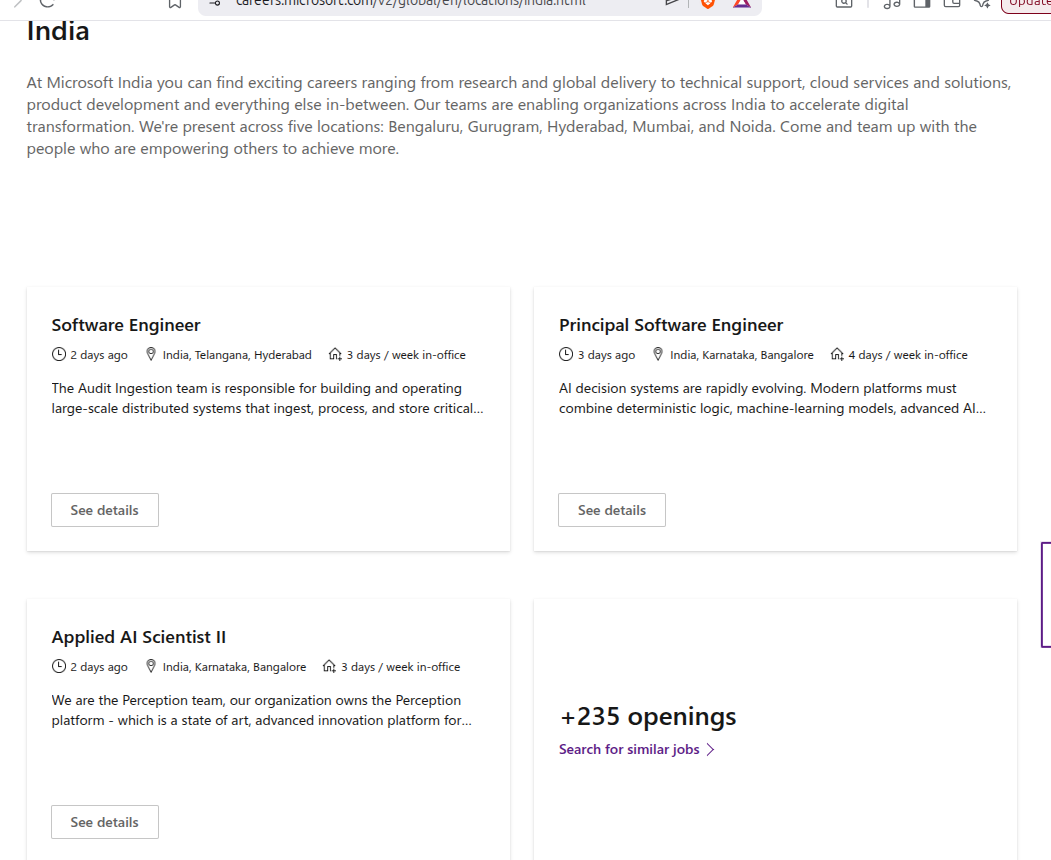1051x860 pixels.
Task: Focus the browser address bar URL
Action: coord(411,3)
